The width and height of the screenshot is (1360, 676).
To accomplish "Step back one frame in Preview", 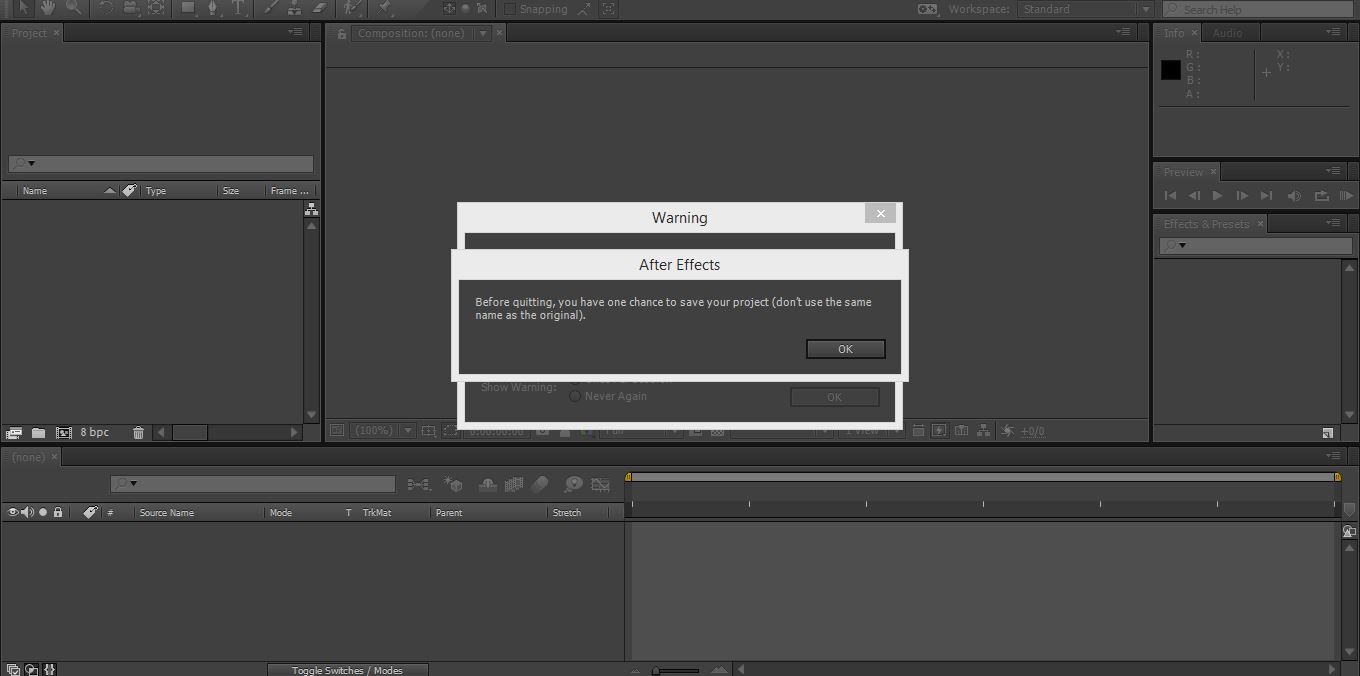I will coord(1193,196).
